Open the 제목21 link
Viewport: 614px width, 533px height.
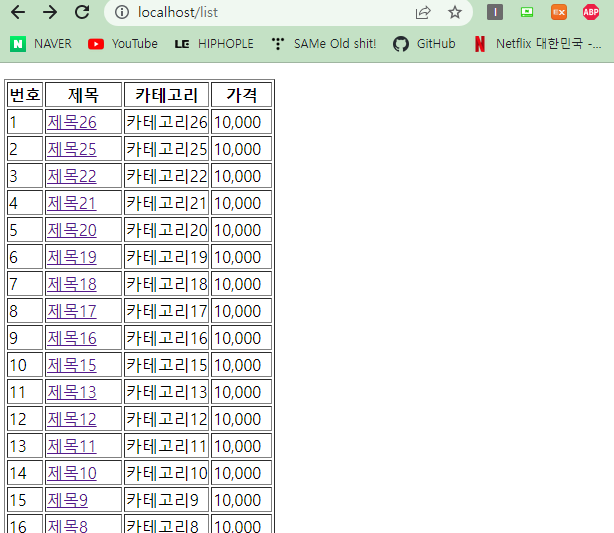click(x=72, y=203)
